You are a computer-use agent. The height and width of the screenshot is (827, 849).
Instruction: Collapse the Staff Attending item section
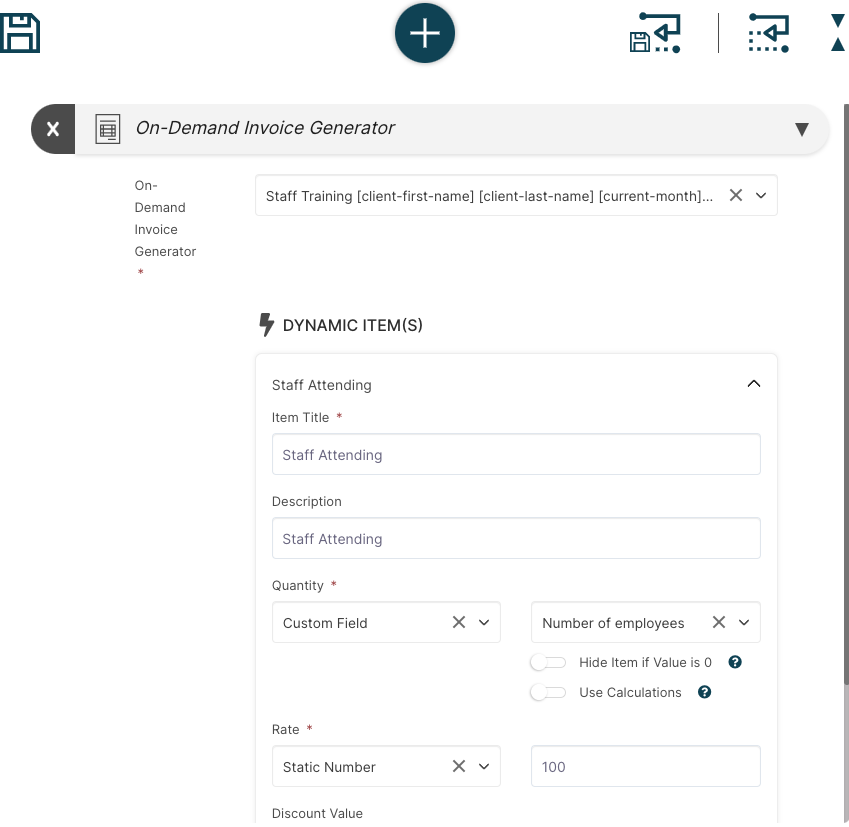[x=754, y=384]
